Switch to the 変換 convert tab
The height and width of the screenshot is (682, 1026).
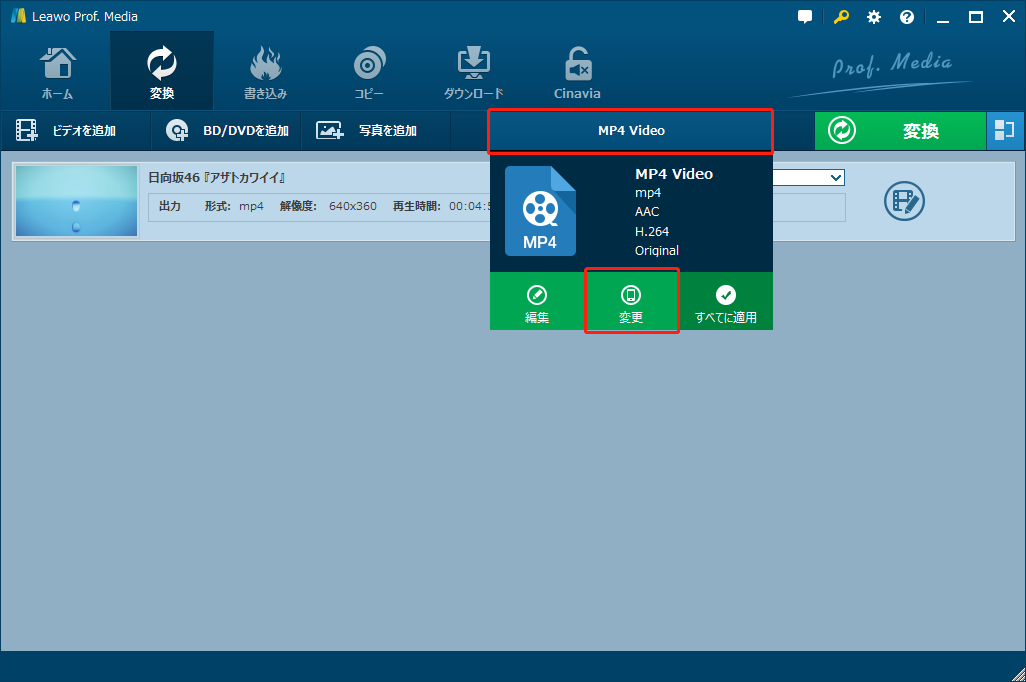[162, 72]
